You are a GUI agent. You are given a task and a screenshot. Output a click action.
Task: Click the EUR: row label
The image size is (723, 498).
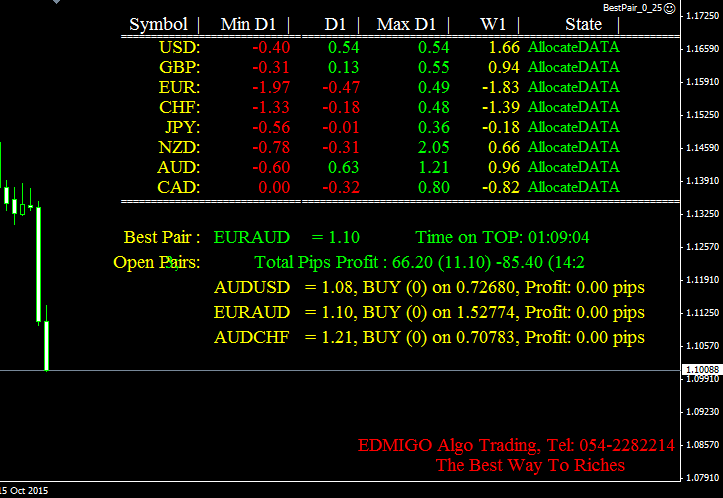click(179, 88)
